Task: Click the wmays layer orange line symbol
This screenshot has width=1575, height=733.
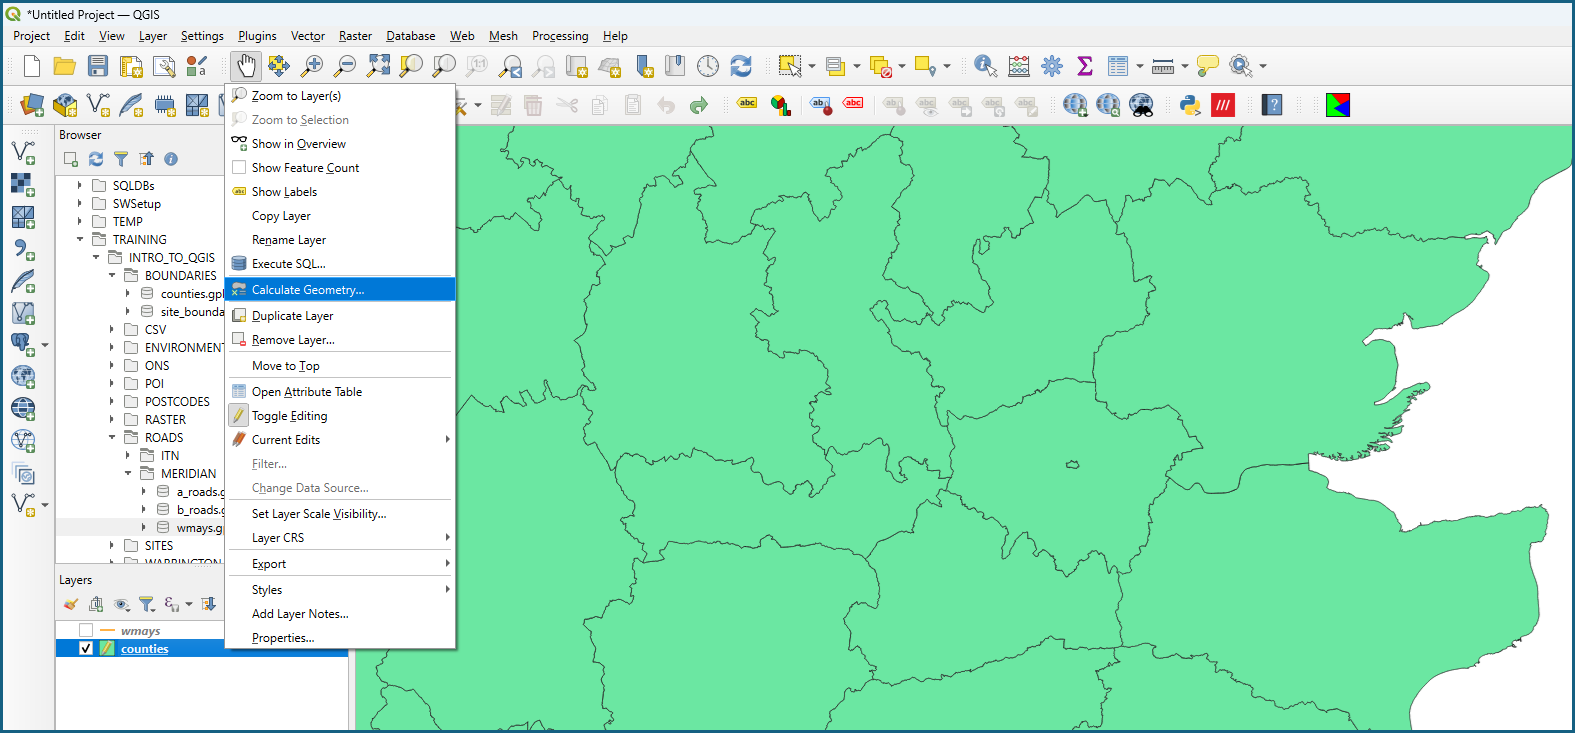Action: [107, 631]
